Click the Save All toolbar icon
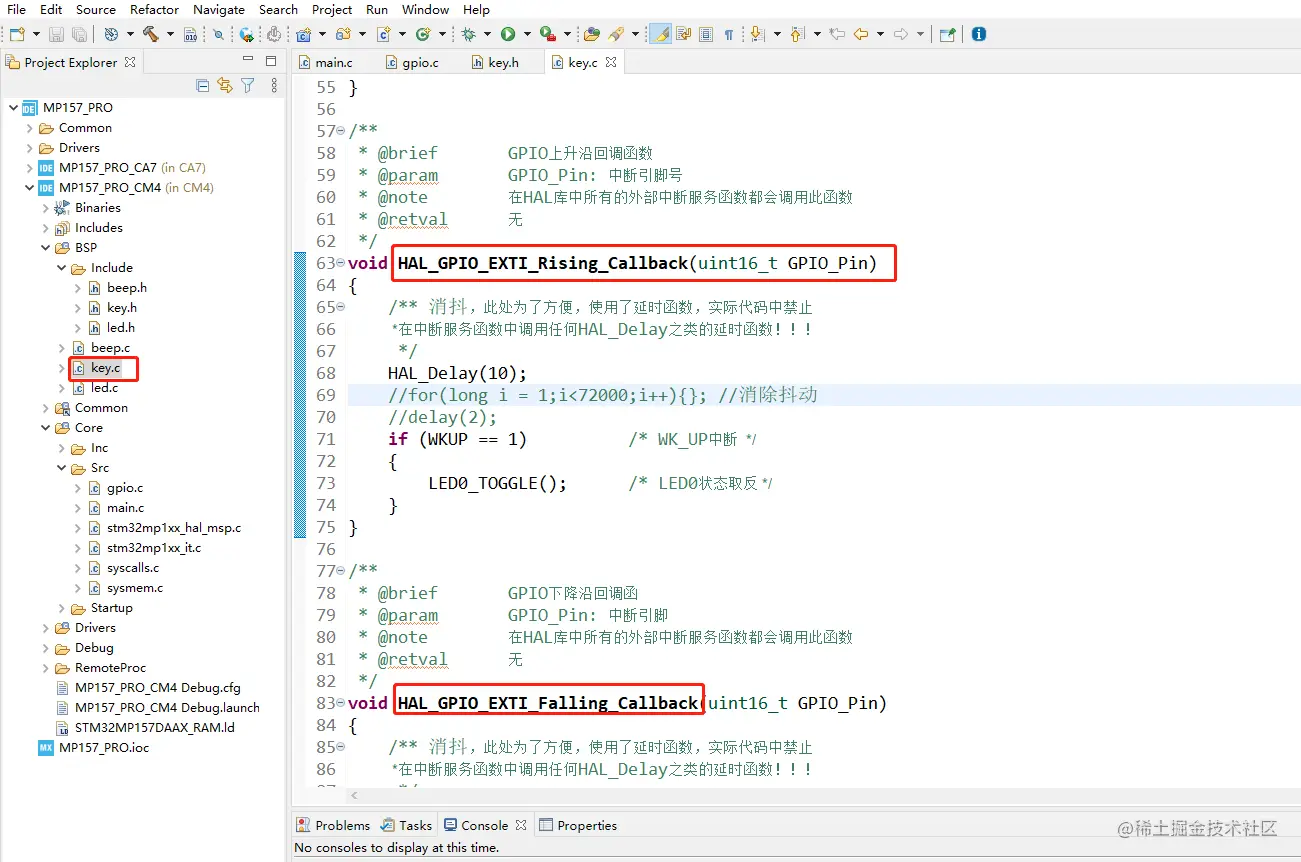This screenshot has width=1301, height=862. (80, 34)
